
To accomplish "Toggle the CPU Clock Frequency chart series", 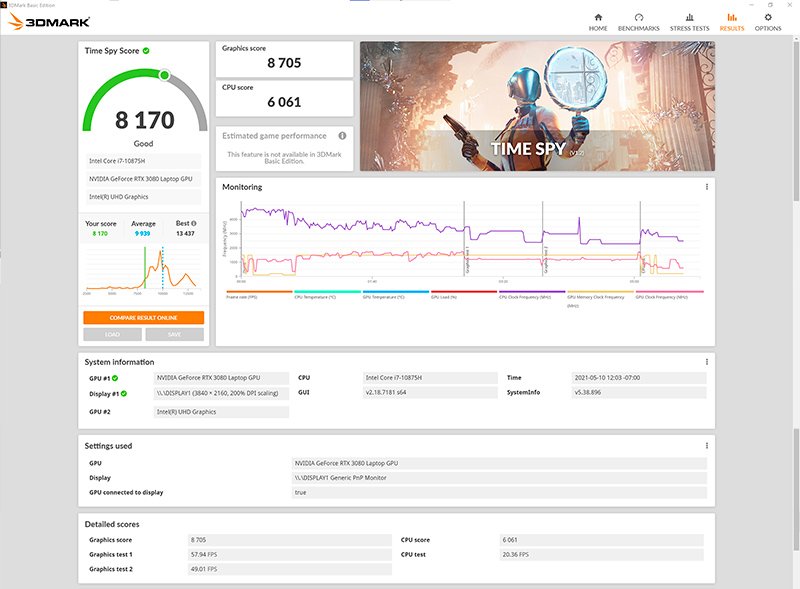I will tap(532, 294).
